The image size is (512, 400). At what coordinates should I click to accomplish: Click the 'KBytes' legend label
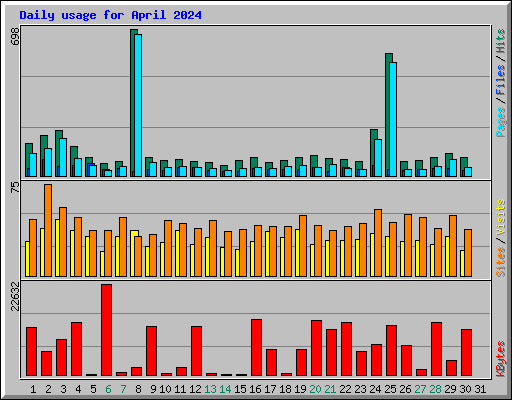tap(501, 359)
